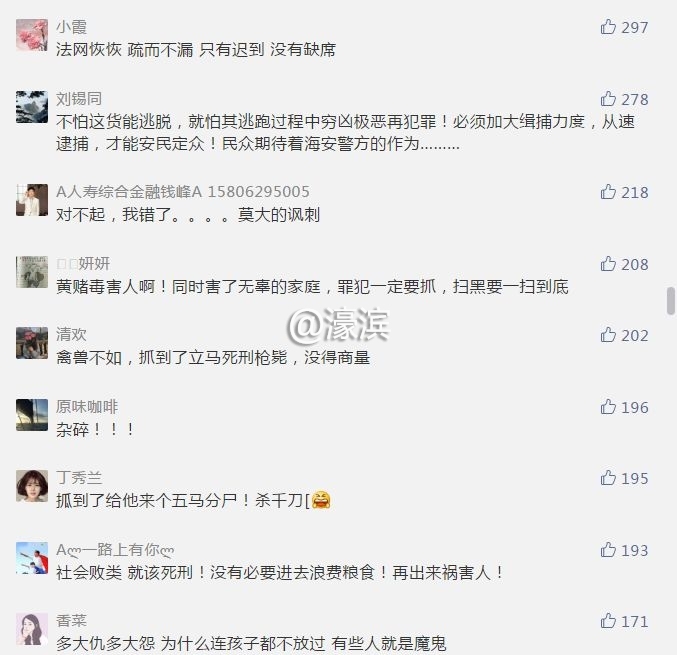Like 小霞's comment with 297 likes
The height and width of the screenshot is (655, 677).
(x=608, y=27)
